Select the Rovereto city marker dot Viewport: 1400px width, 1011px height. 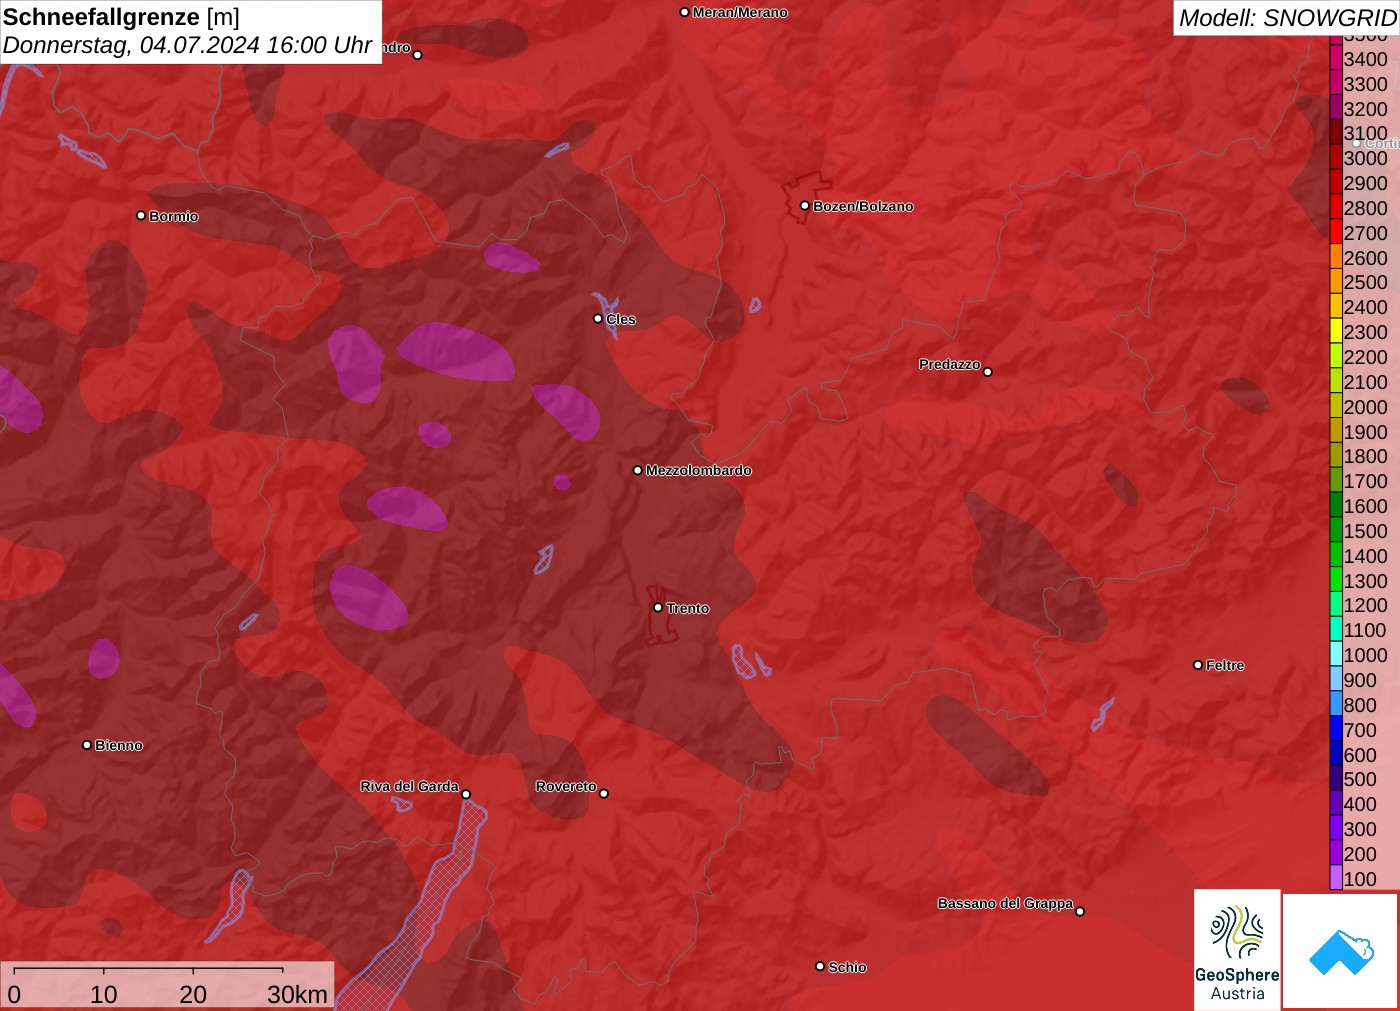[x=604, y=793]
